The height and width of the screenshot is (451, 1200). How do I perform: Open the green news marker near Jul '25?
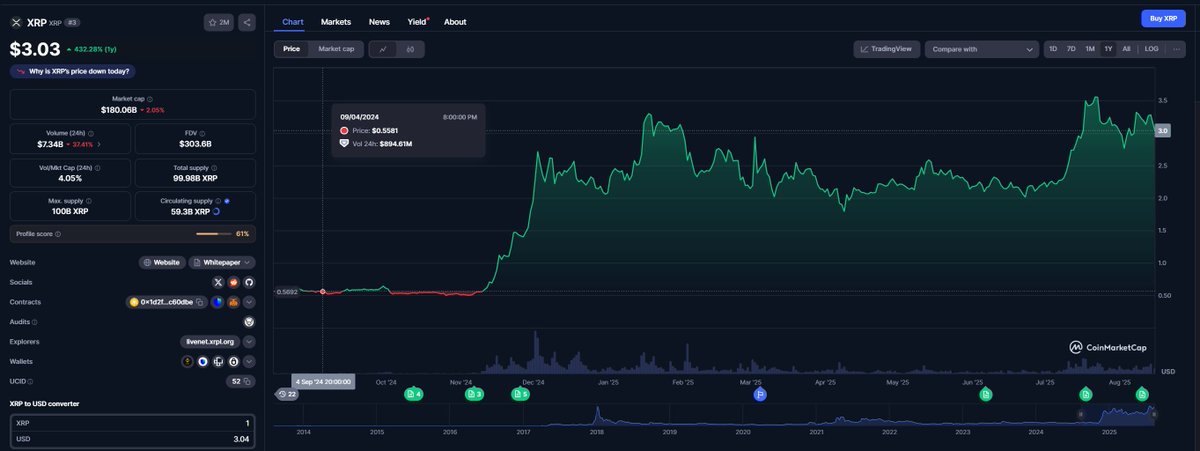pyautogui.click(x=1087, y=394)
